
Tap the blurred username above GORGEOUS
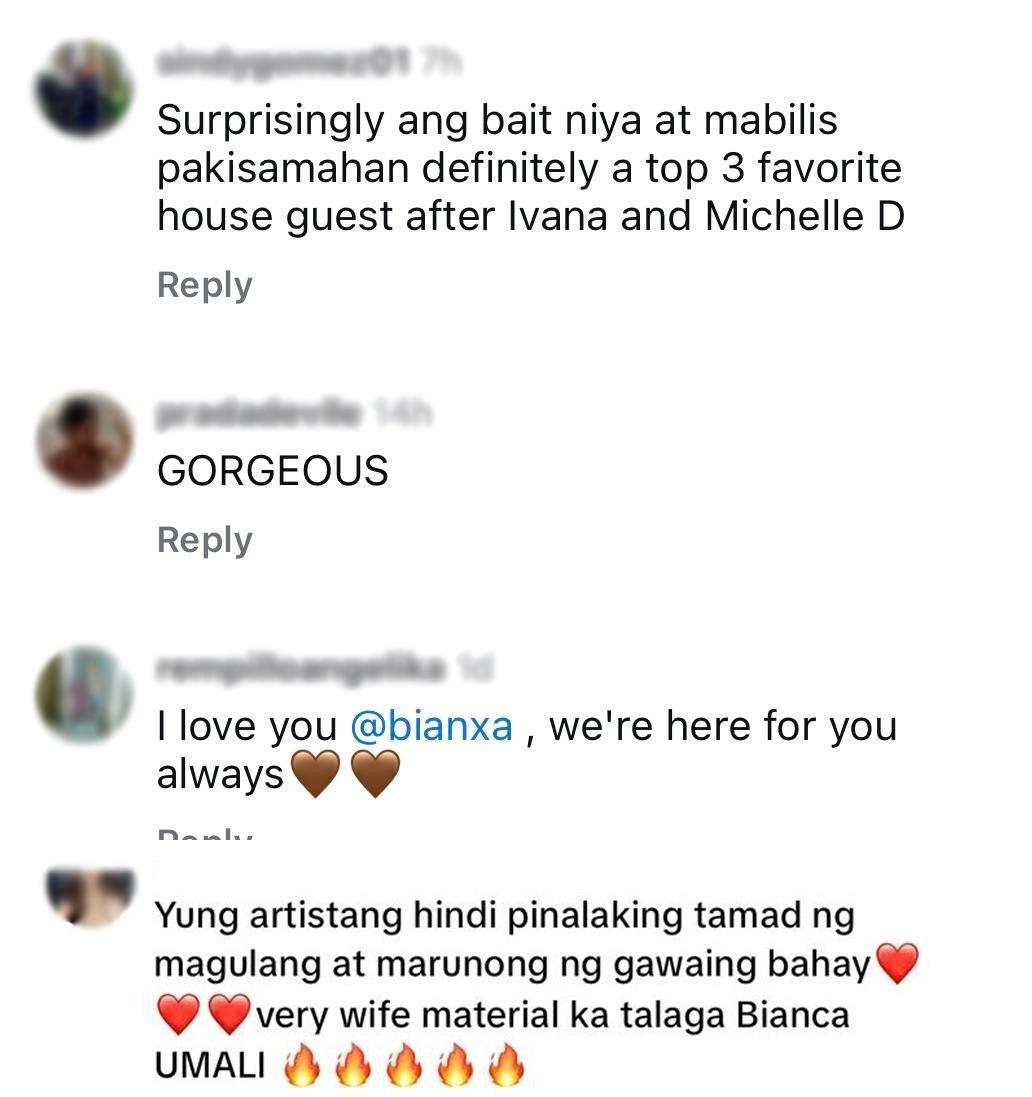(x=260, y=414)
